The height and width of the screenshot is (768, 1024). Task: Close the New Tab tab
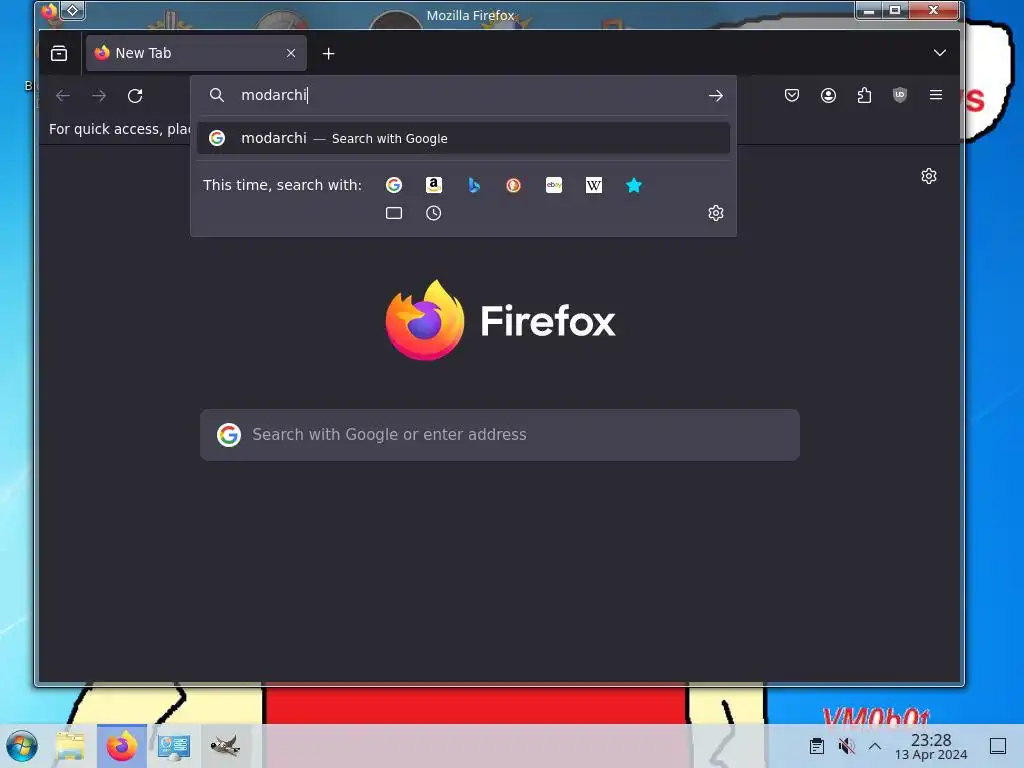[x=291, y=53]
